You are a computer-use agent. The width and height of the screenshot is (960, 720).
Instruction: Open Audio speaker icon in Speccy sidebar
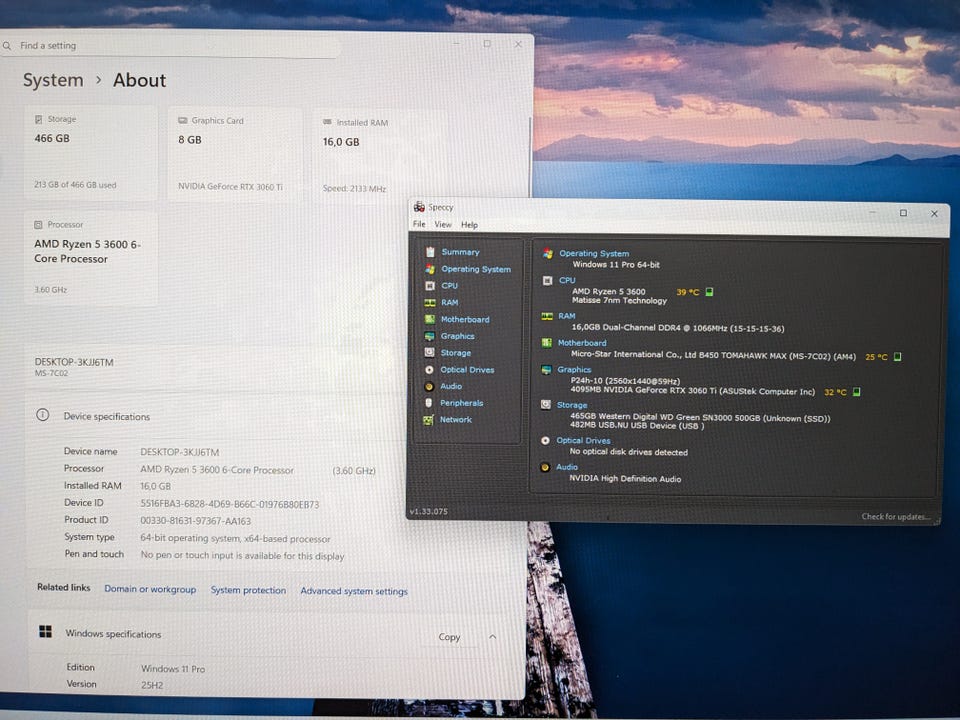point(429,386)
